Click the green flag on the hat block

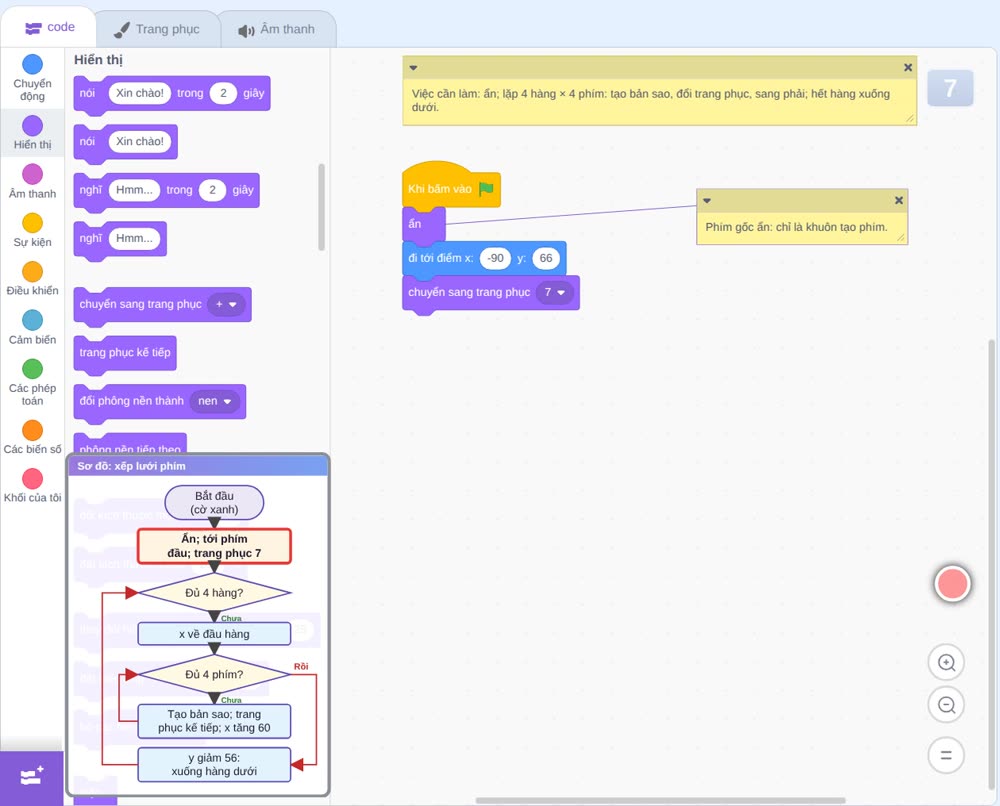pyautogui.click(x=487, y=189)
